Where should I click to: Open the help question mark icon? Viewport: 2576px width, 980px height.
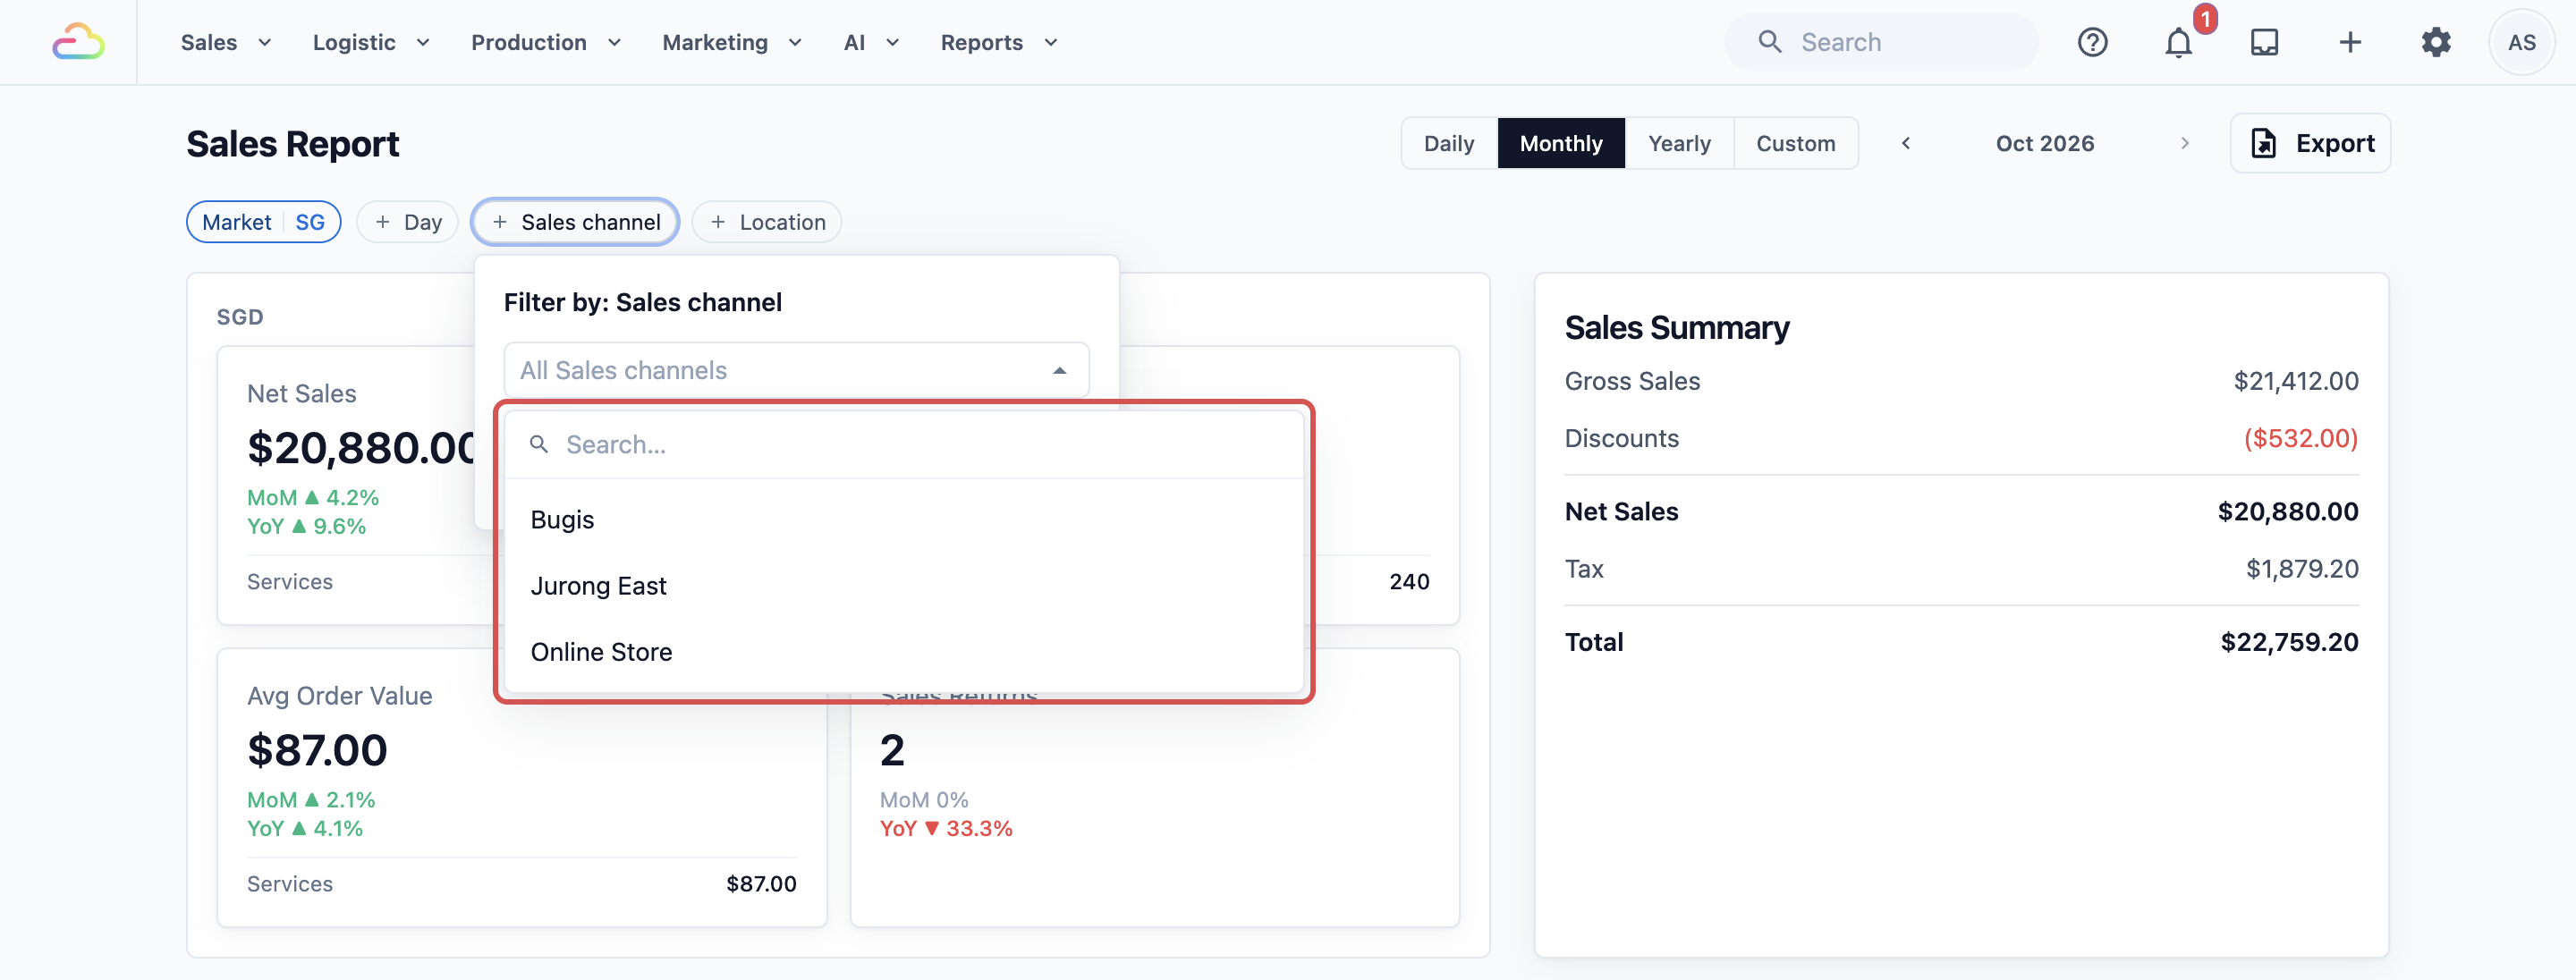2092,42
